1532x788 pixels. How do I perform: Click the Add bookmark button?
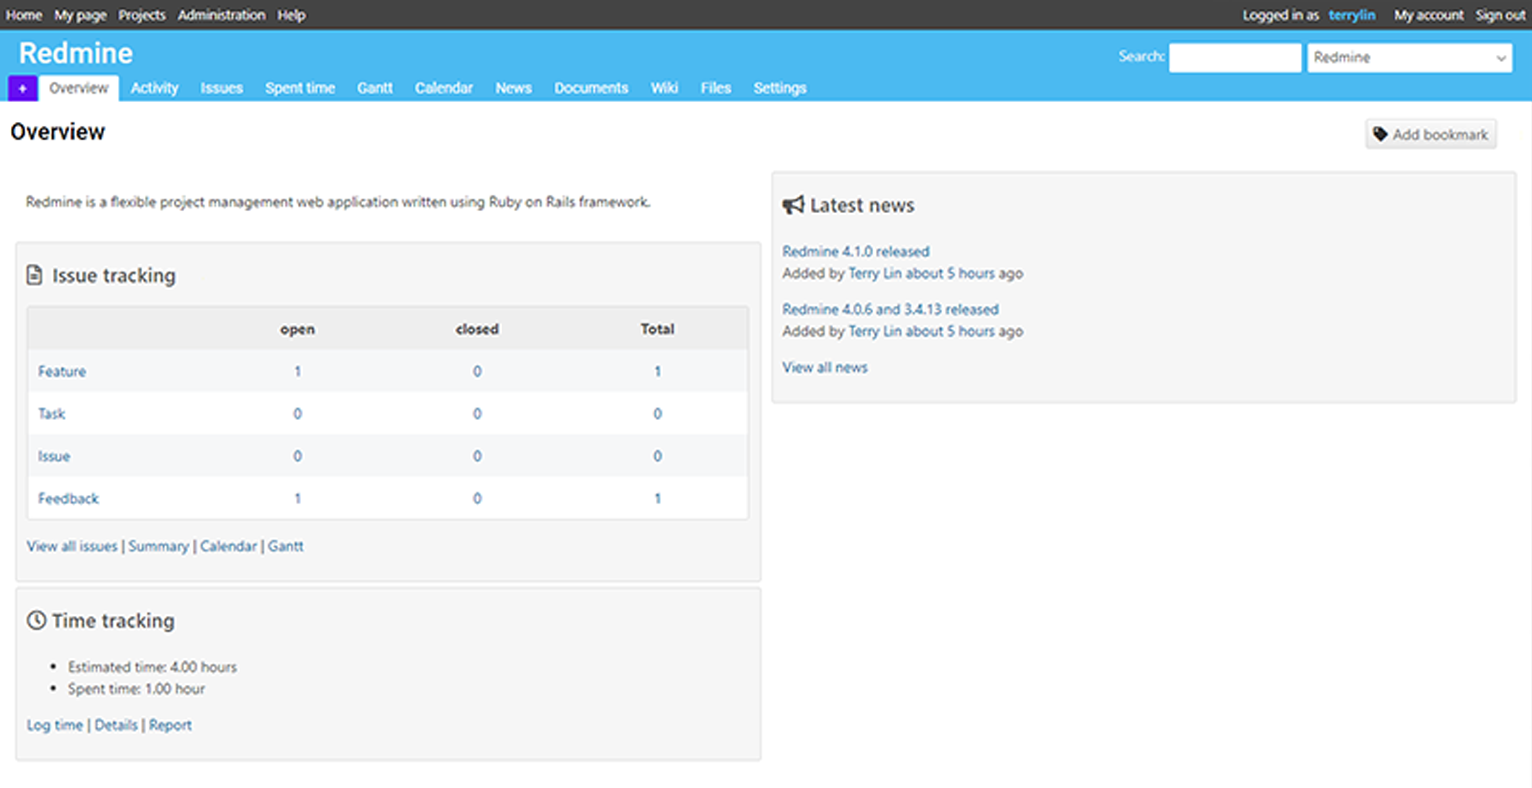tap(1431, 134)
